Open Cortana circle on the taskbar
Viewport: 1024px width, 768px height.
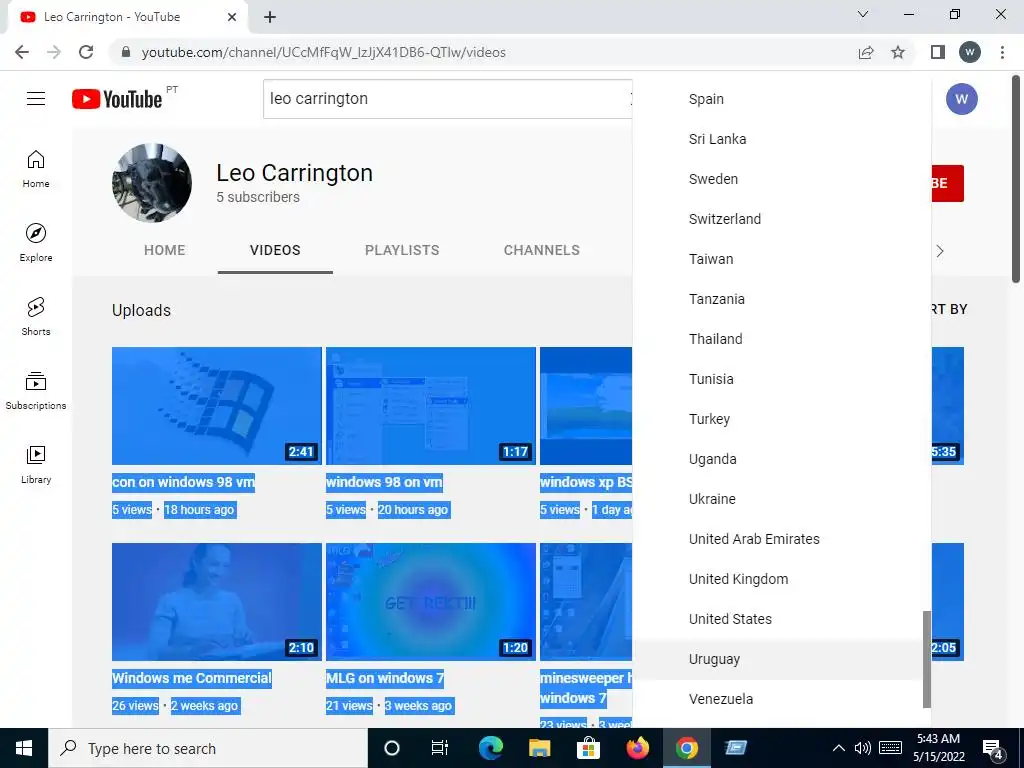point(392,748)
